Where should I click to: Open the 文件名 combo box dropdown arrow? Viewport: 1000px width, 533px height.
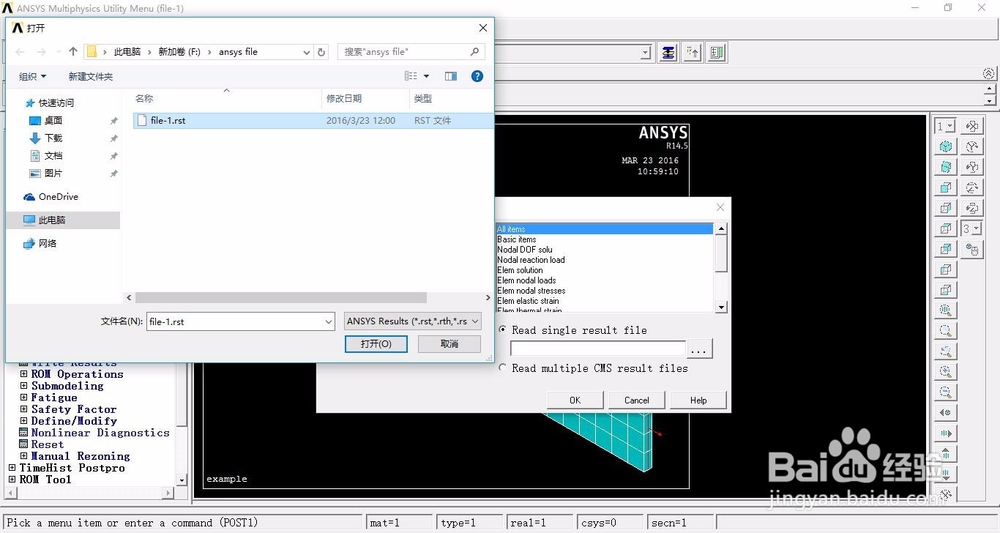(x=328, y=322)
